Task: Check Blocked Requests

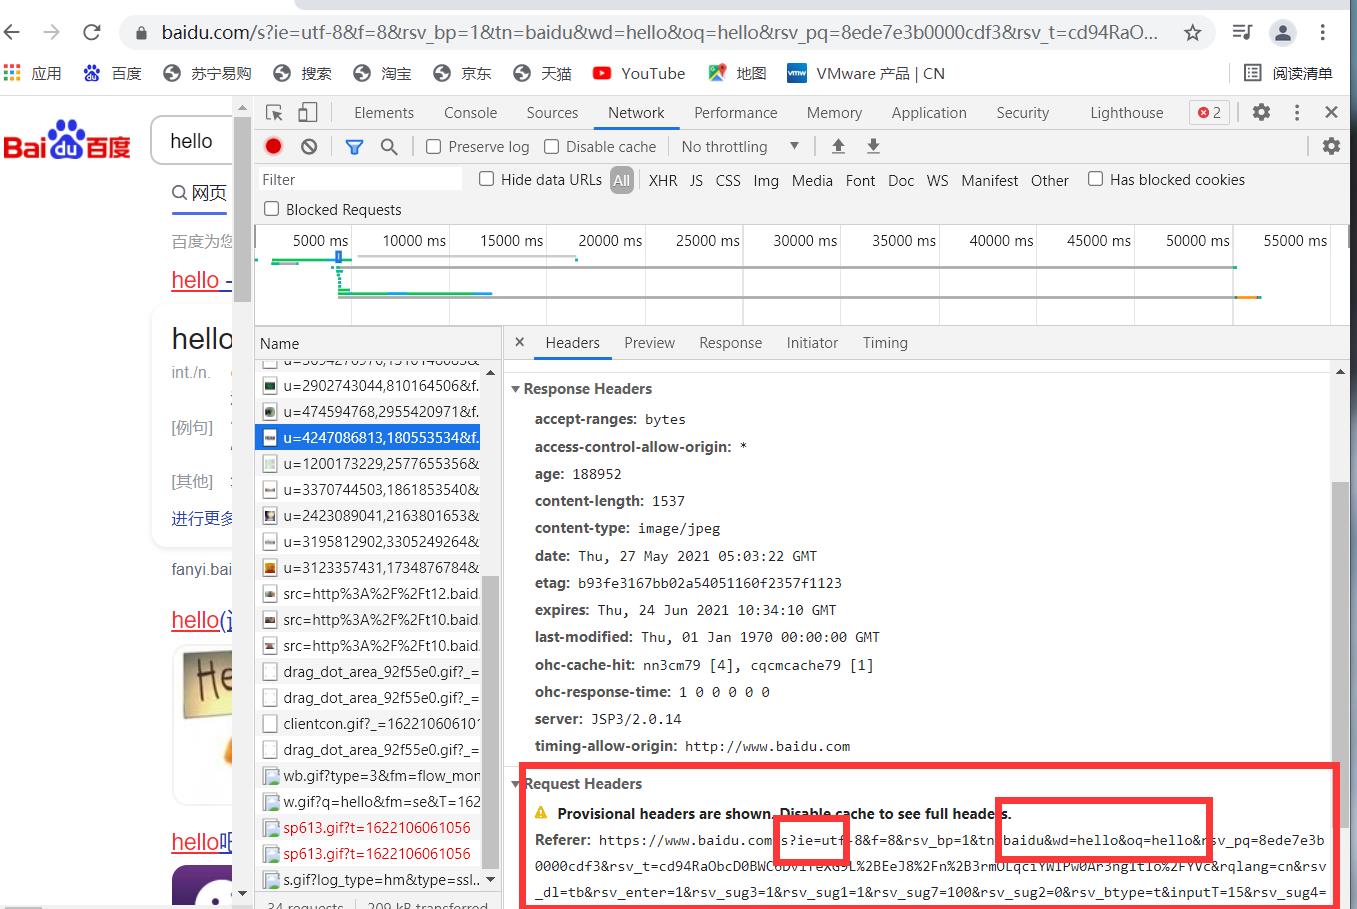Action: [x=271, y=209]
